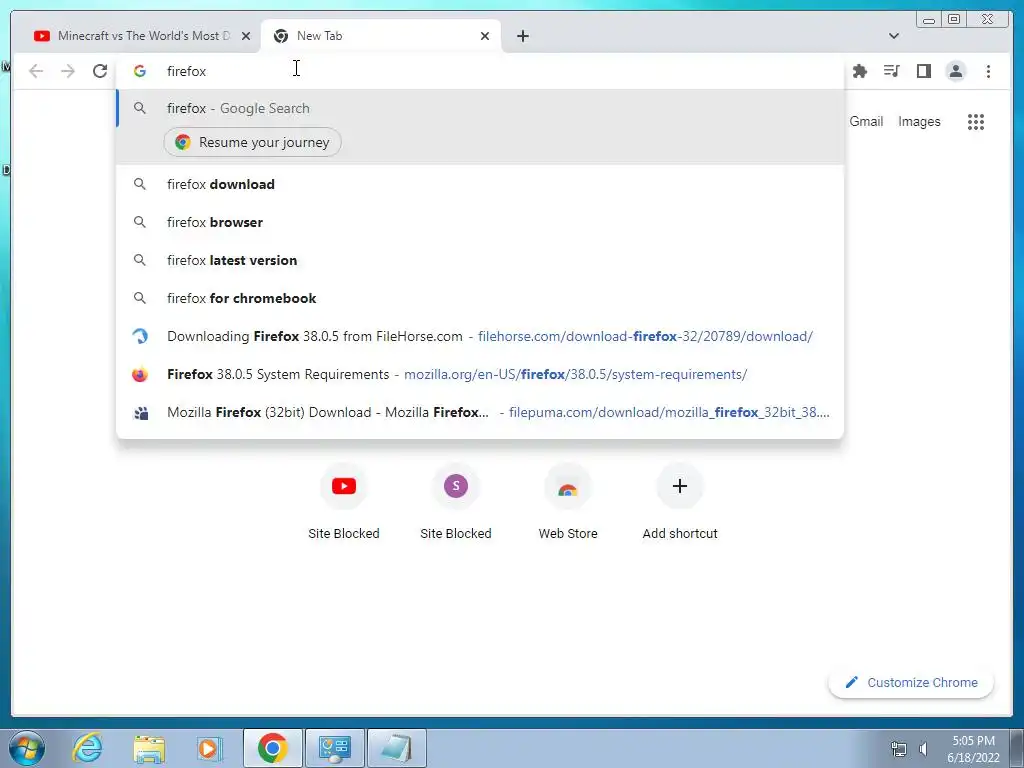Launch Internet Explorer from the taskbar
Viewport: 1024px width, 768px height.
[x=88, y=748]
